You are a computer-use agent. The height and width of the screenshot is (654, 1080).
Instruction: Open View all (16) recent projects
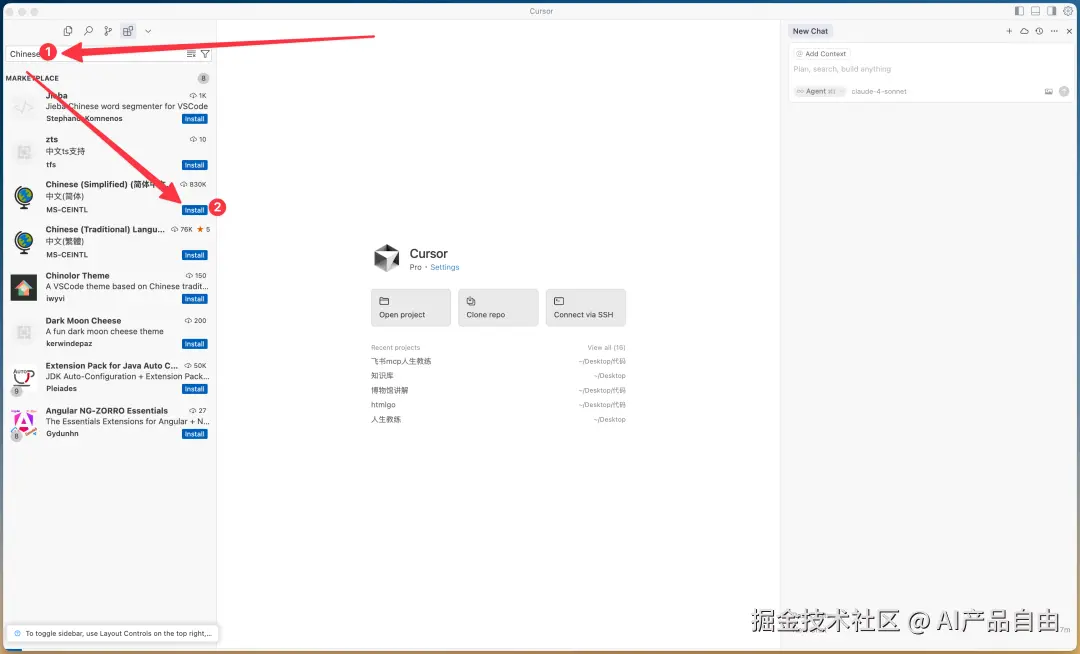coord(606,348)
